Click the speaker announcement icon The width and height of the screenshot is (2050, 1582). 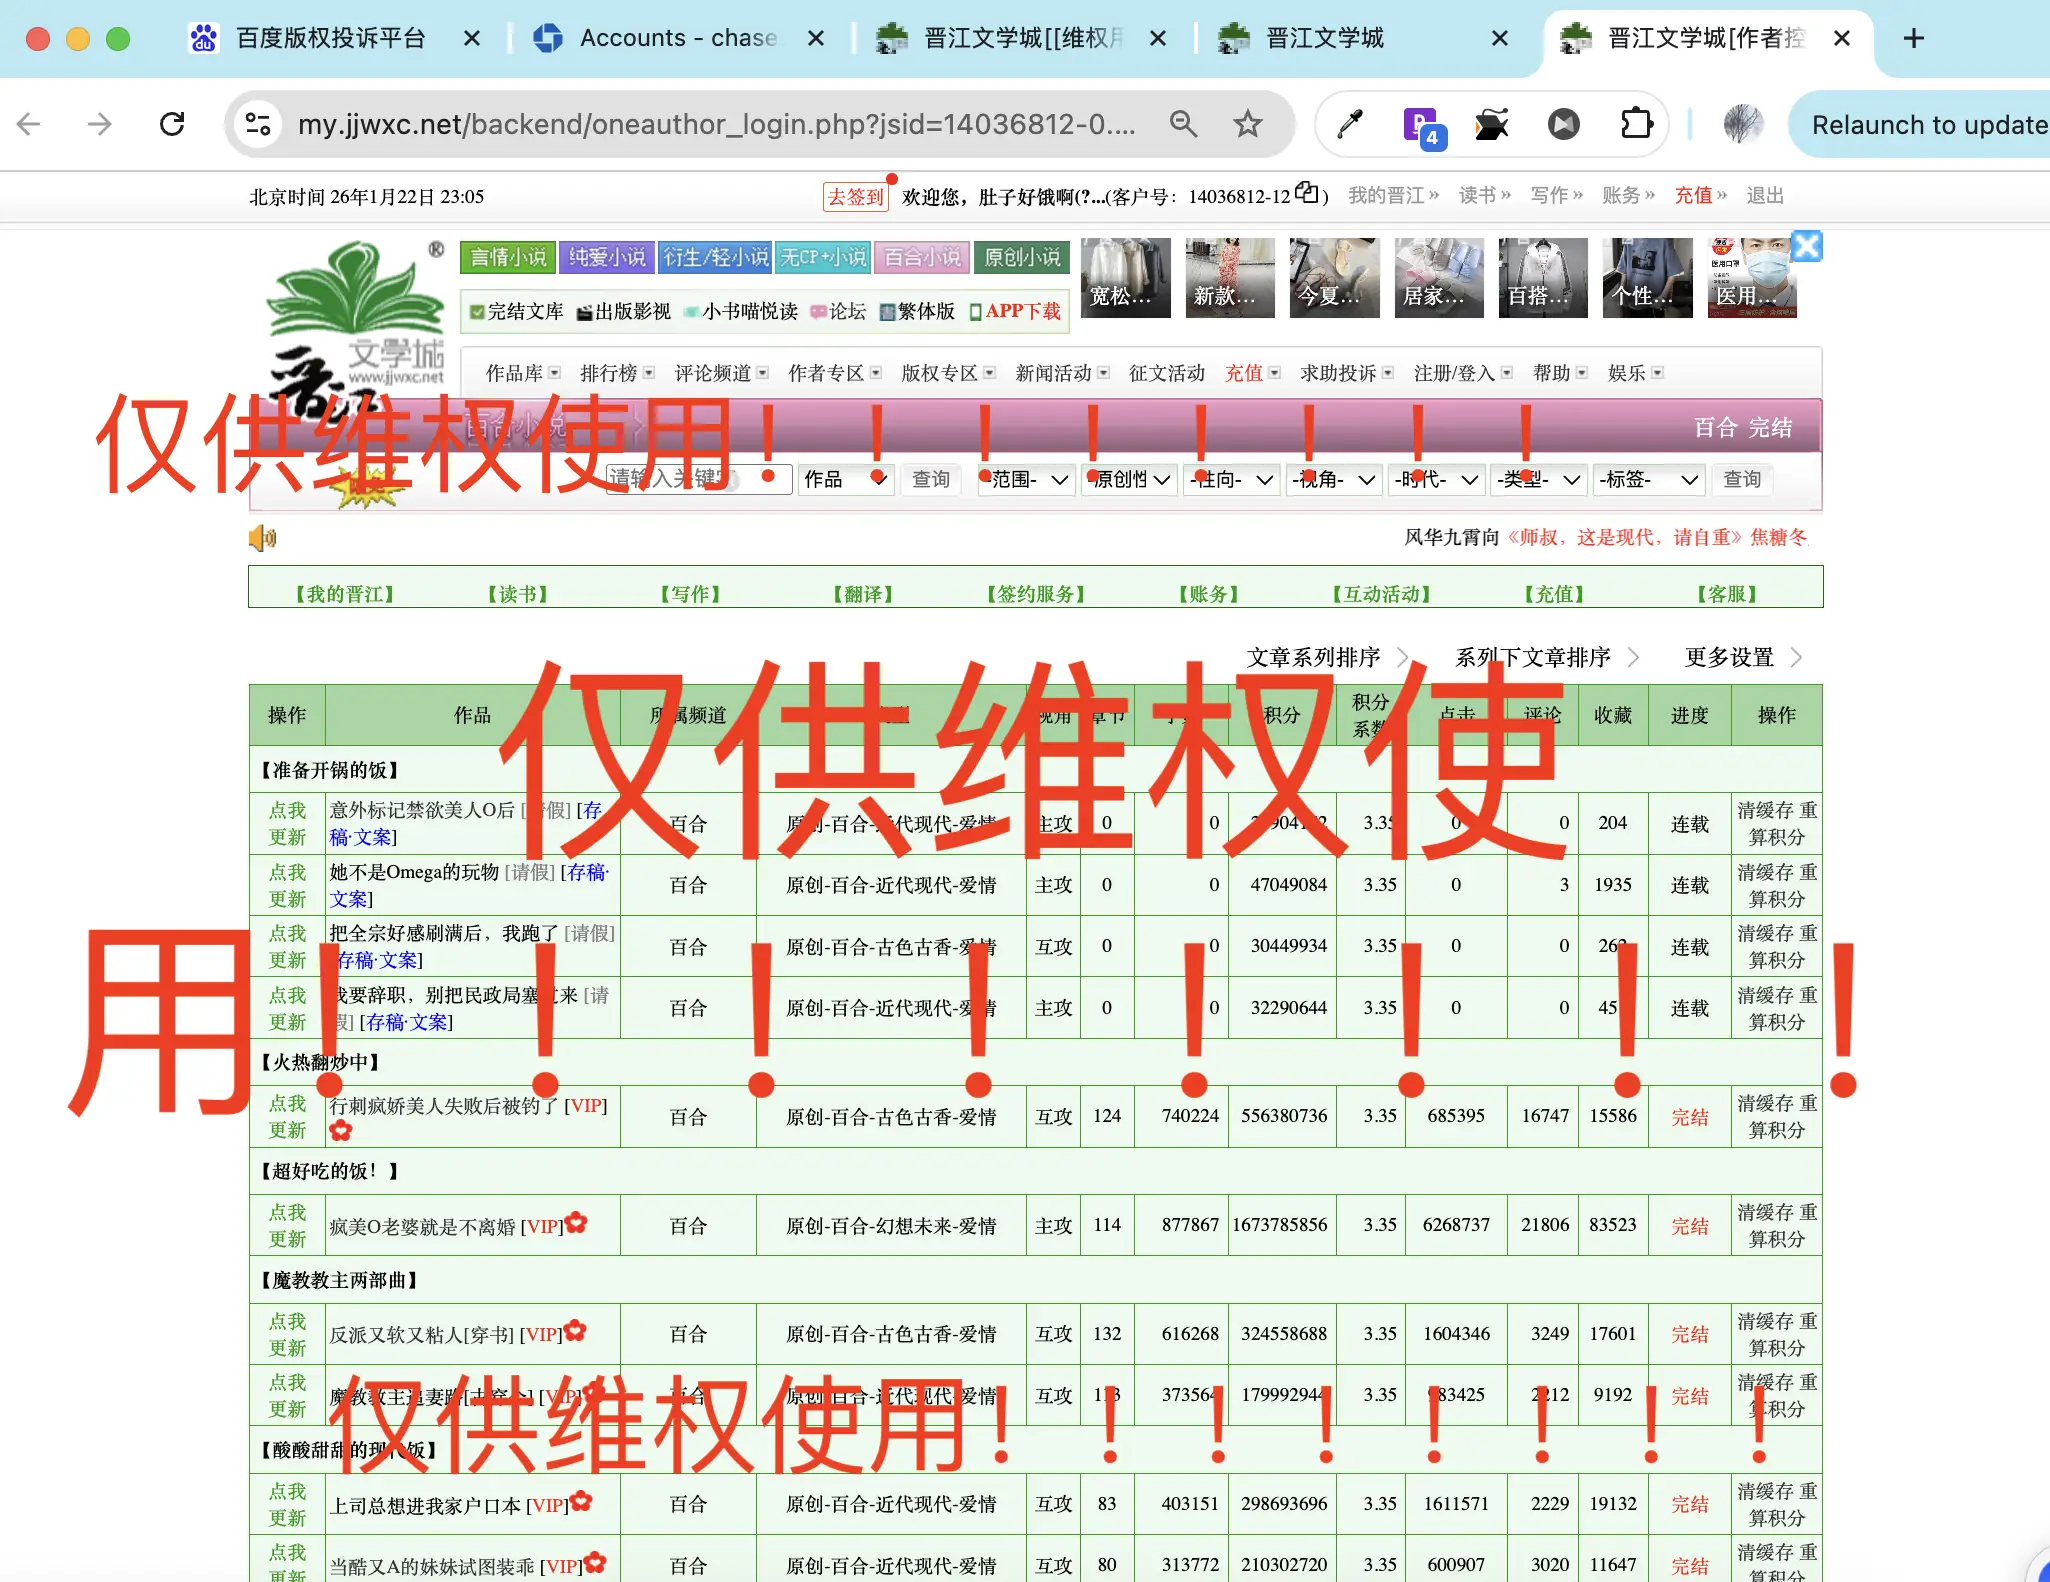pyautogui.click(x=262, y=538)
